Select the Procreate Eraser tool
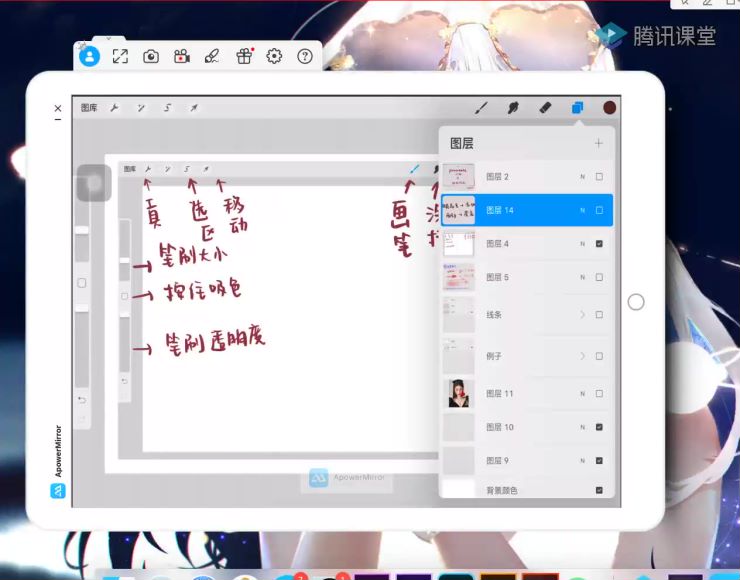Viewport: 740px width, 580px height. click(x=545, y=108)
